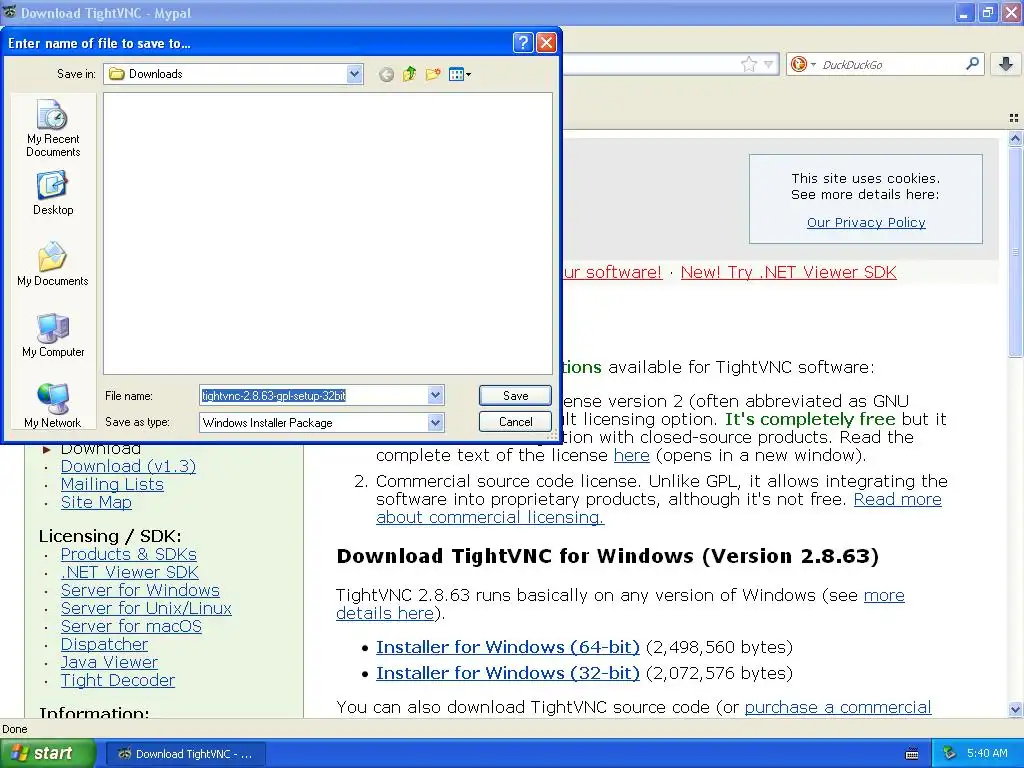
Task: Click Save button in dialog
Action: click(x=515, y=395)
